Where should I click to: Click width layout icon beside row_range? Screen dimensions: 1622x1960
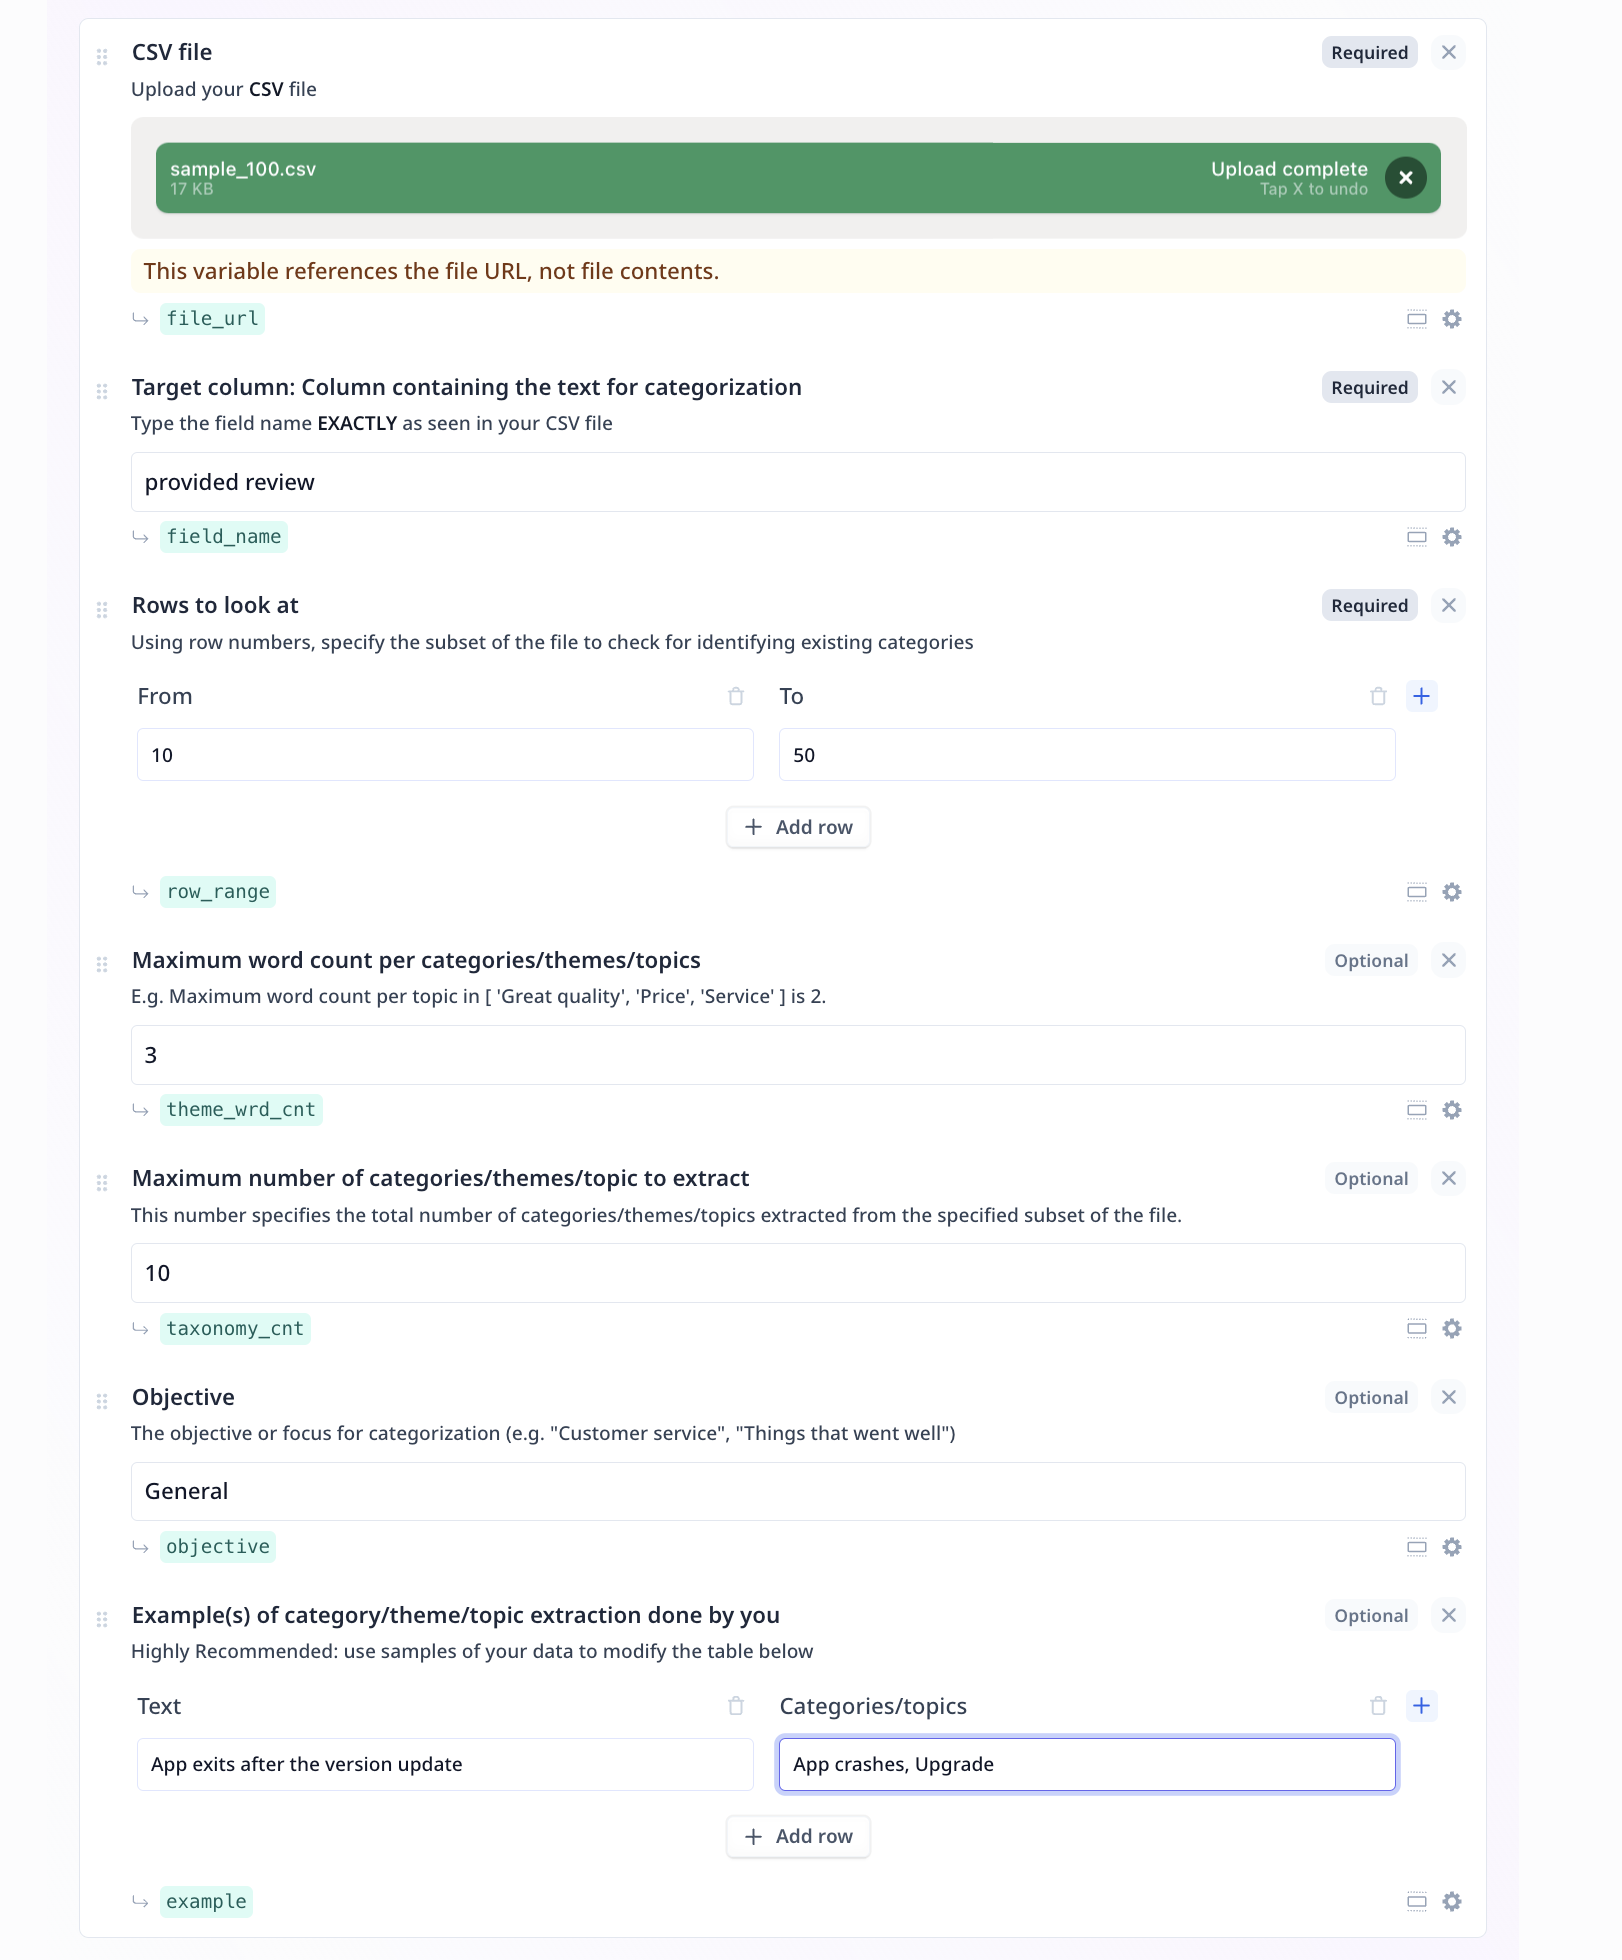[1417, 892]
